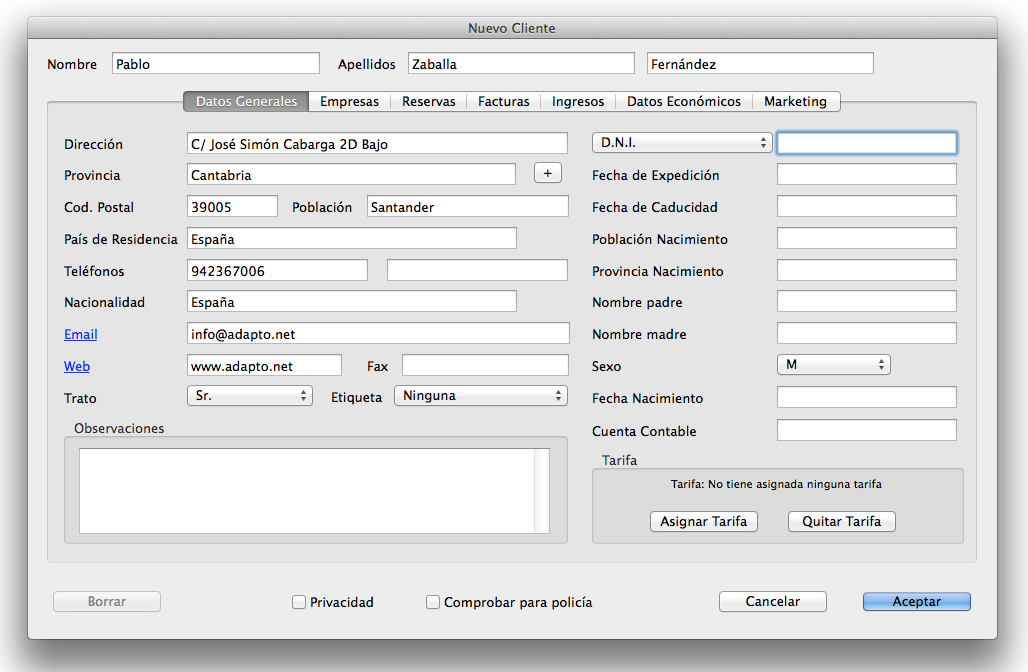Click the Fecha de Caducidad field

tap(867, 206)
